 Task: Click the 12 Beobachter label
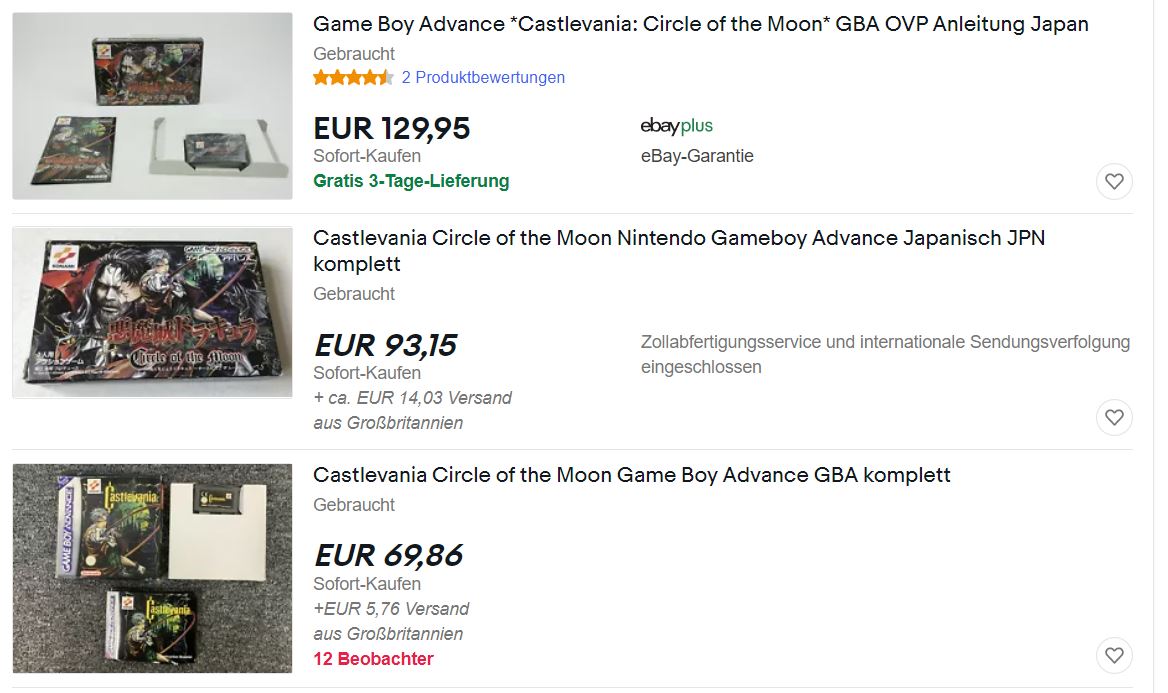373,659
